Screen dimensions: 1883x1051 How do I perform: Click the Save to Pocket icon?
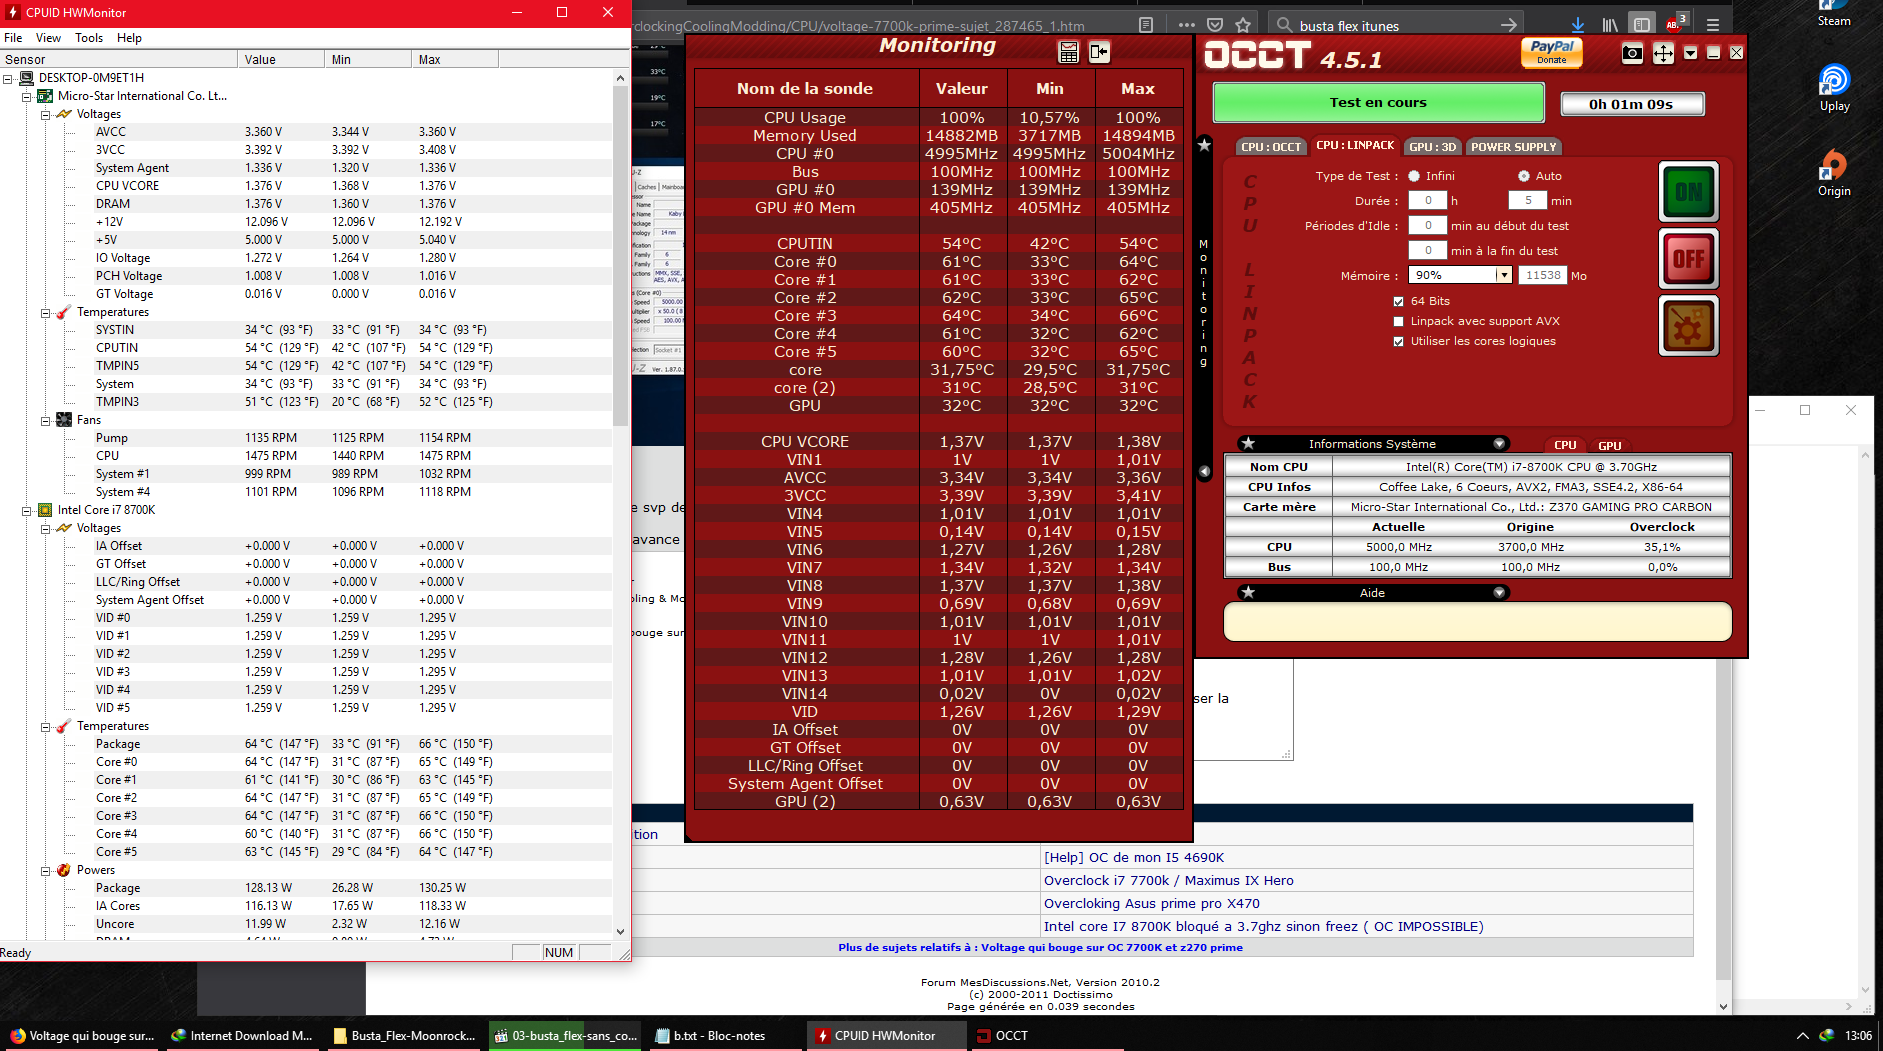[x=1215, y=25]
